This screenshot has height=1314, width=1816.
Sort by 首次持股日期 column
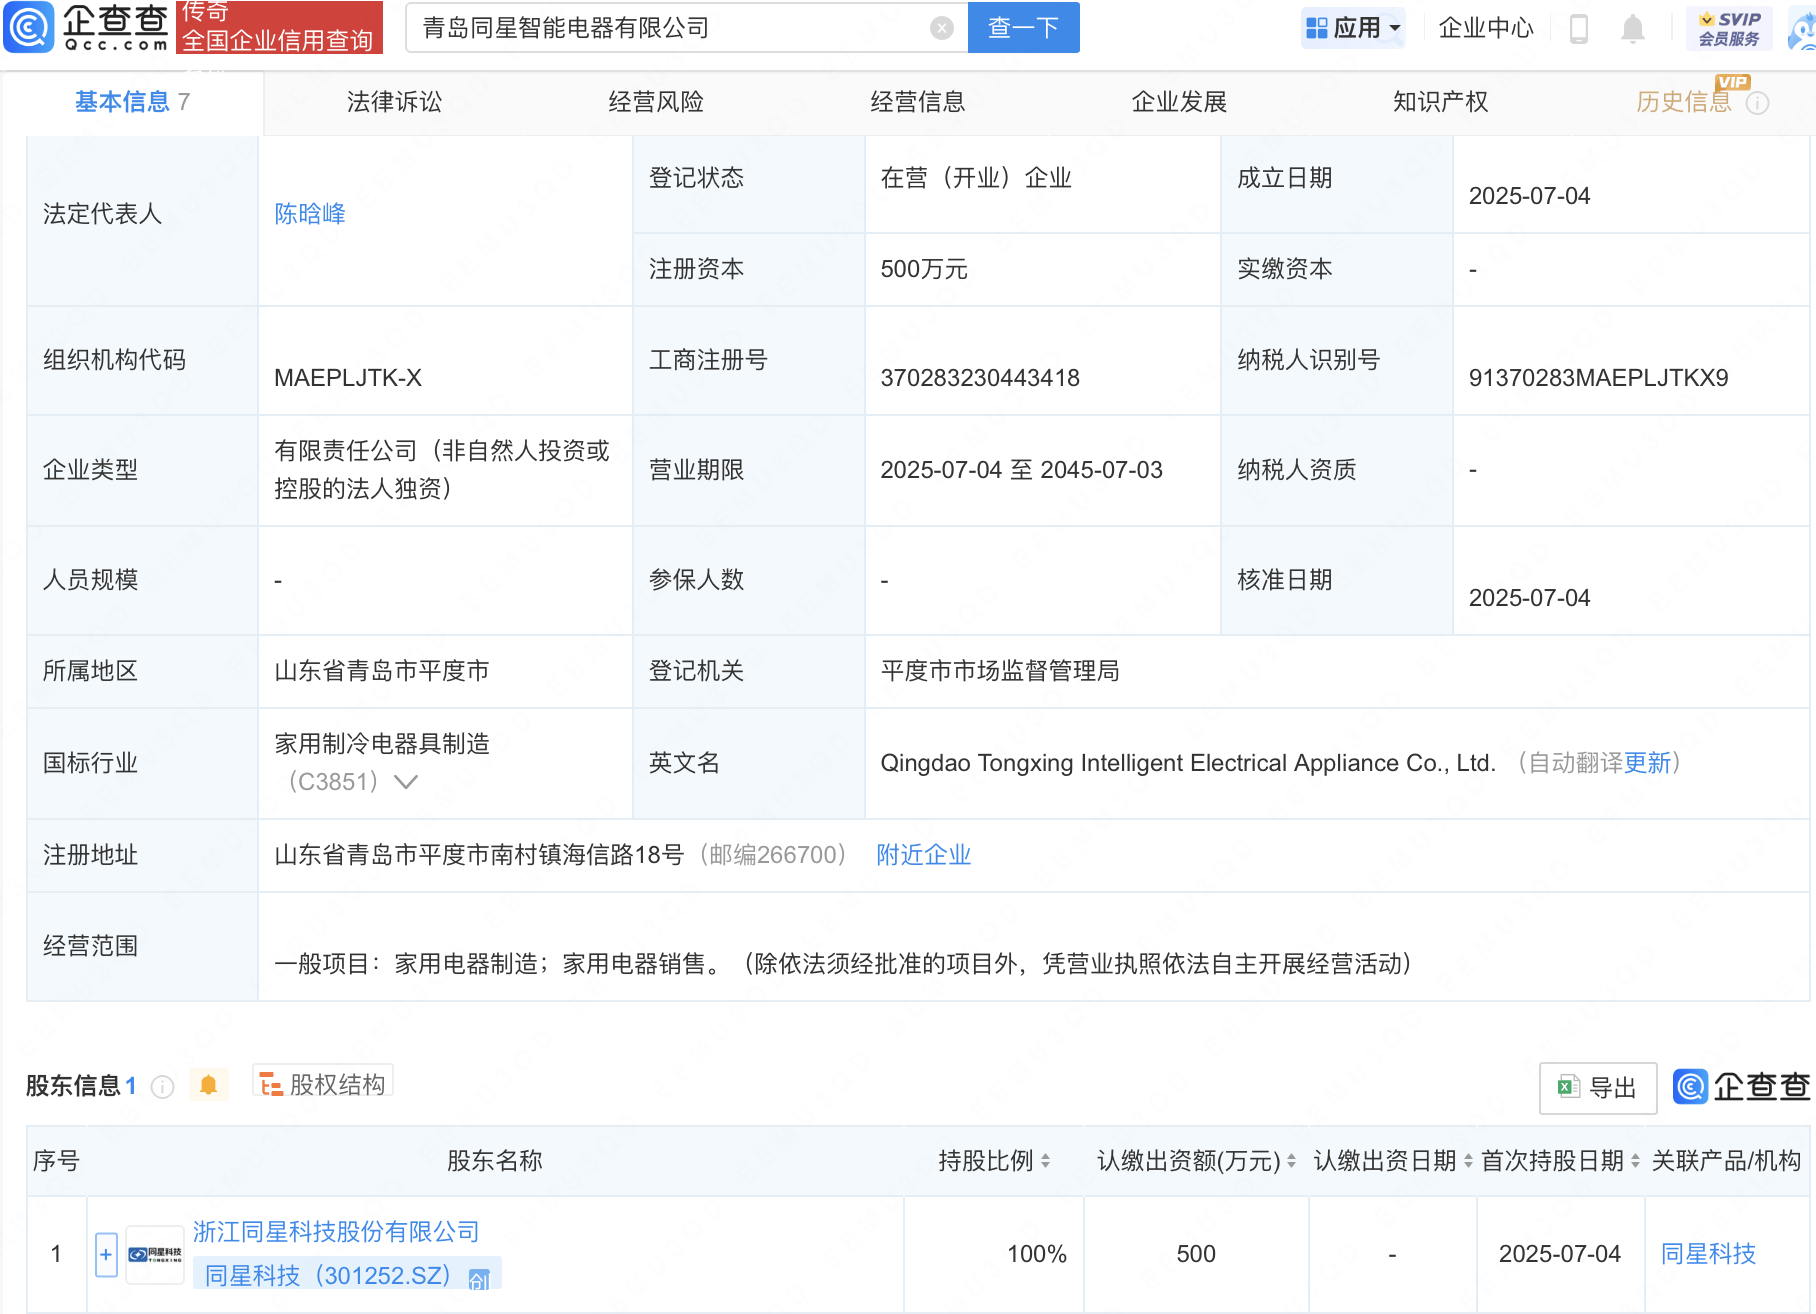coord(1635,1161)
